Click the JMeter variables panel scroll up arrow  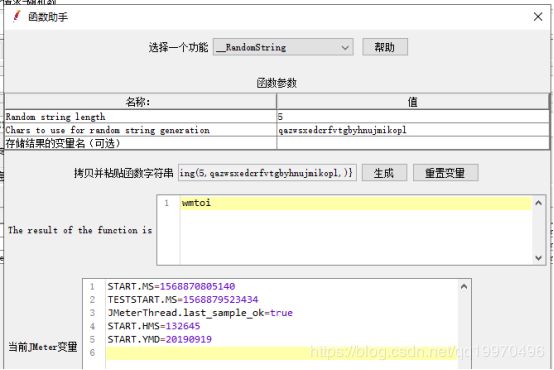(464, 287)
